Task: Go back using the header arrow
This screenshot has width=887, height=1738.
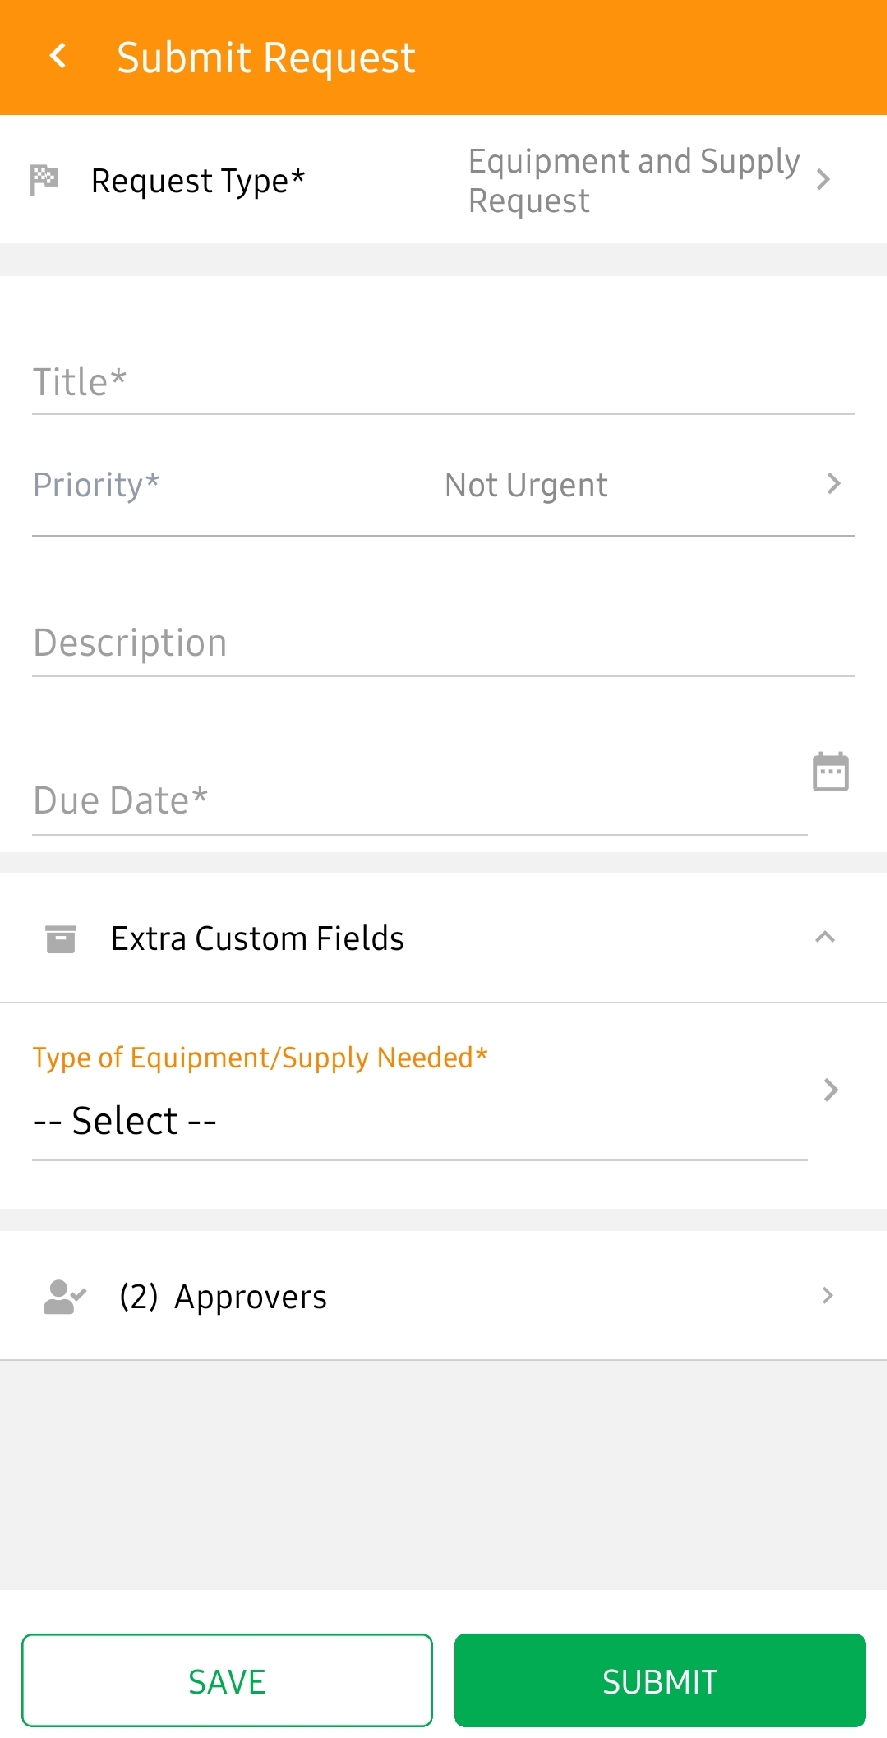Action: tap(58, 57)
